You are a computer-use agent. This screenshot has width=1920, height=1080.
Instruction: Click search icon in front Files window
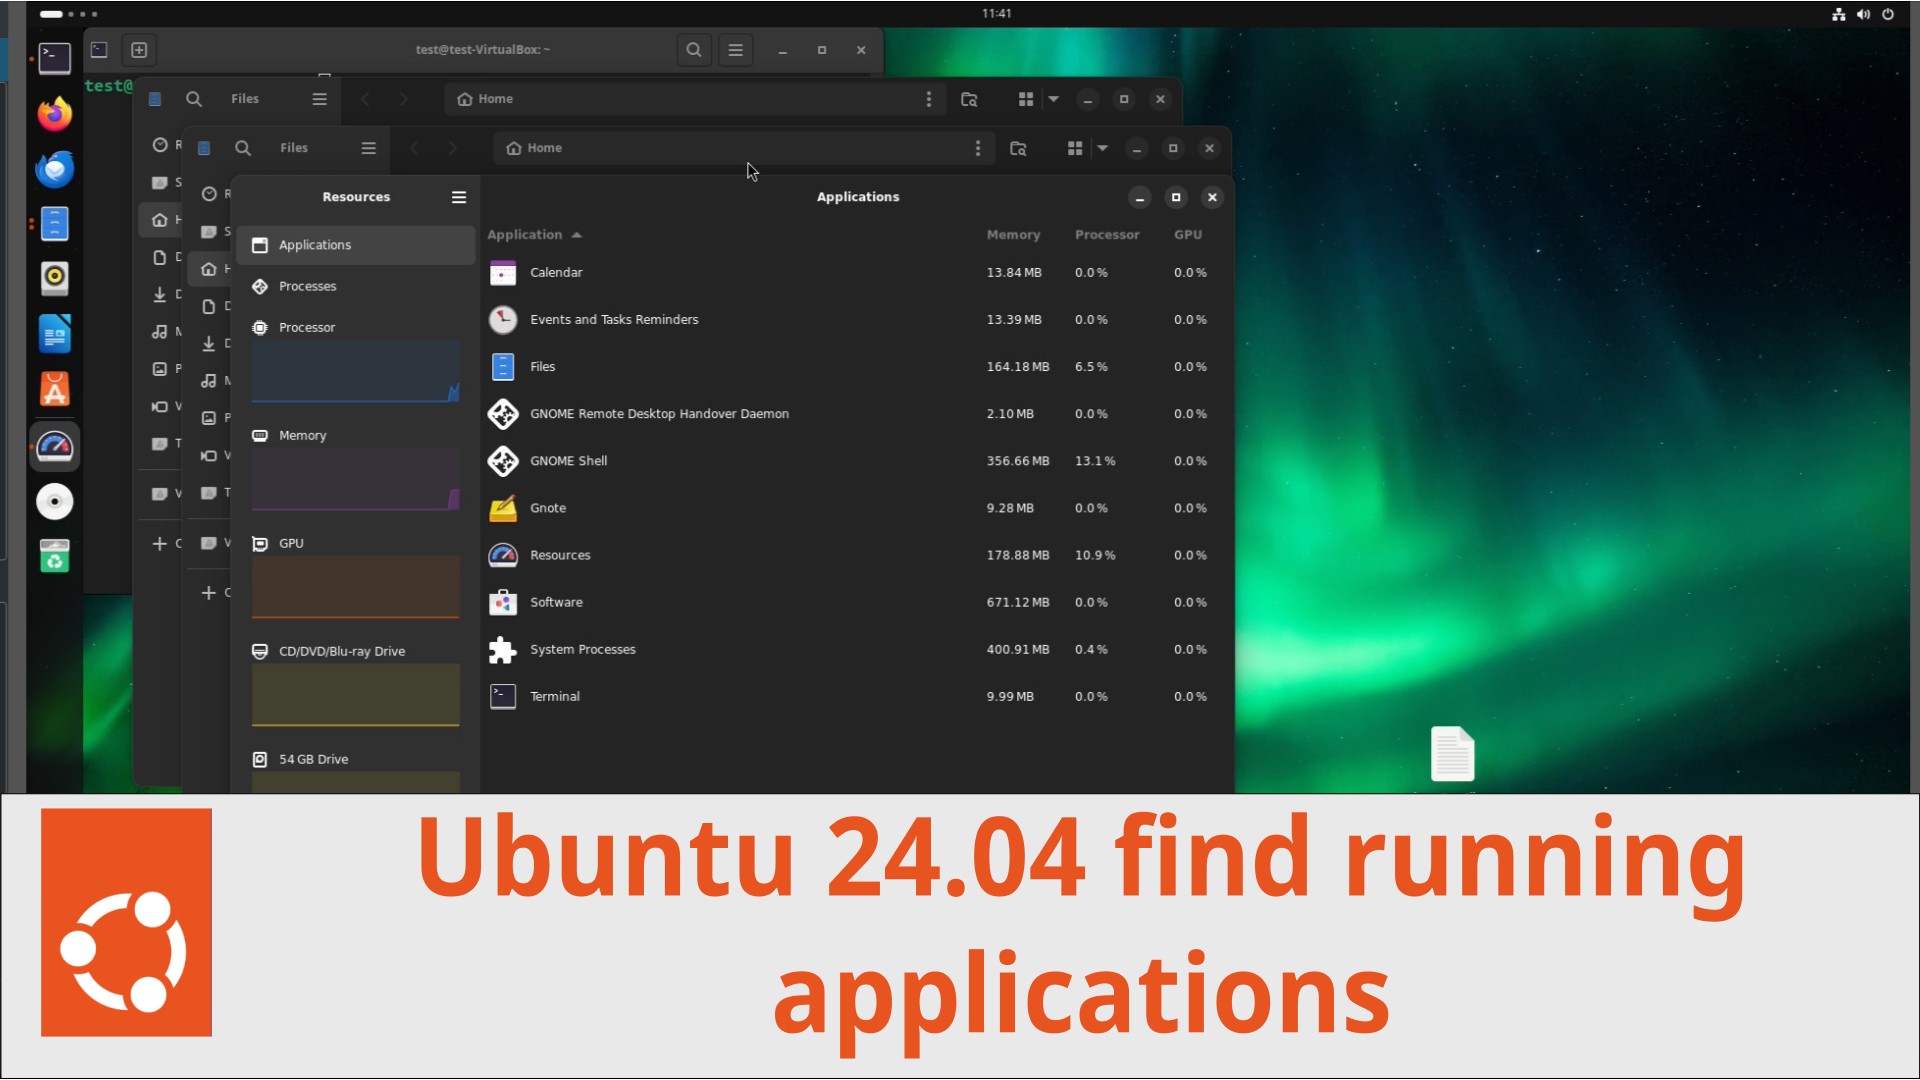(243, 148)
